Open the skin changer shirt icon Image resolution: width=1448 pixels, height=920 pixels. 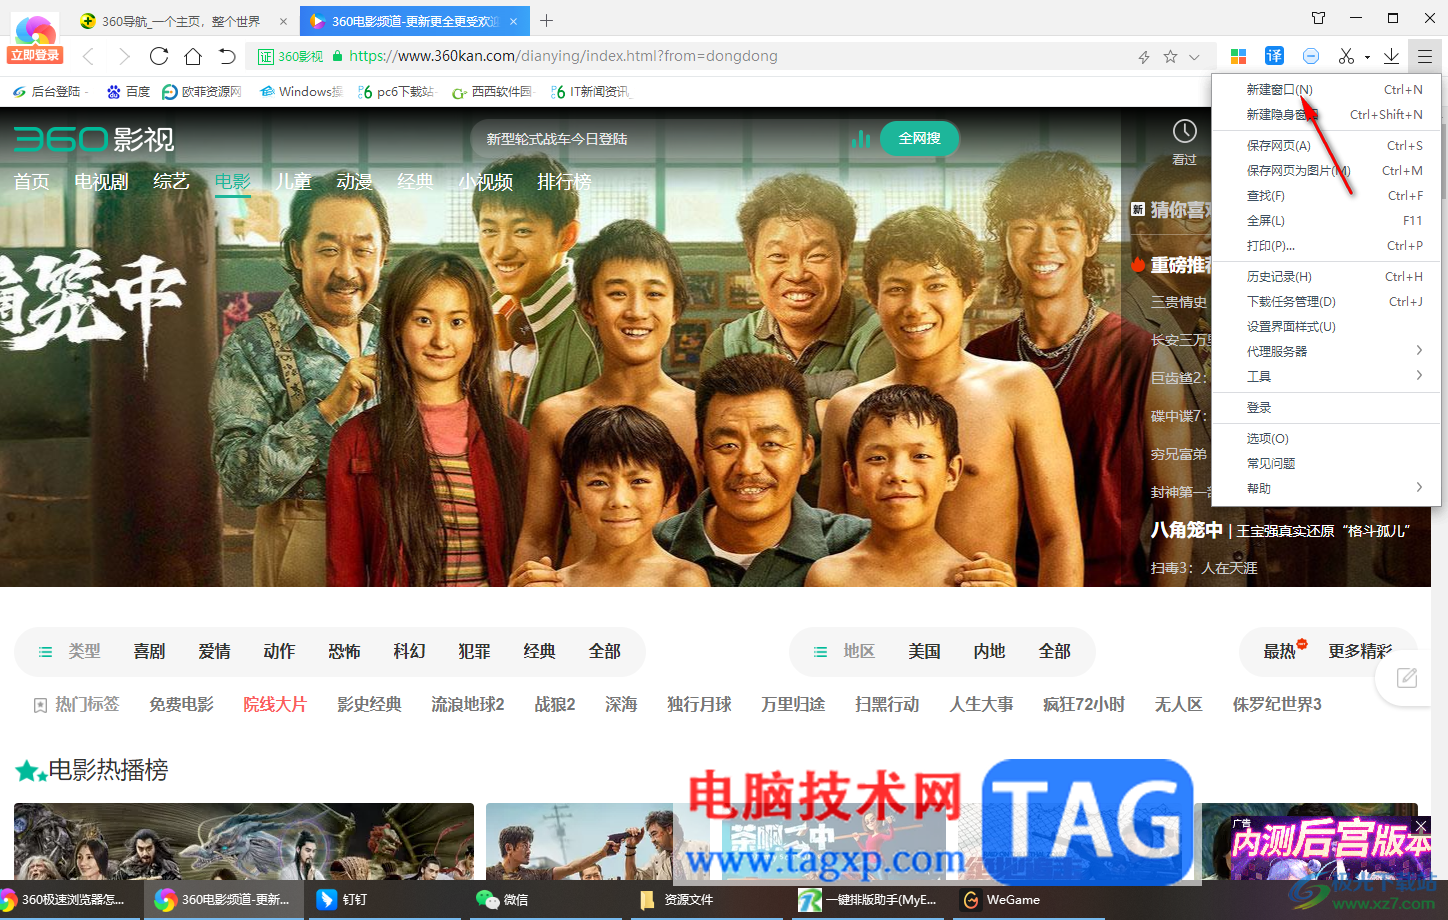1318,18
